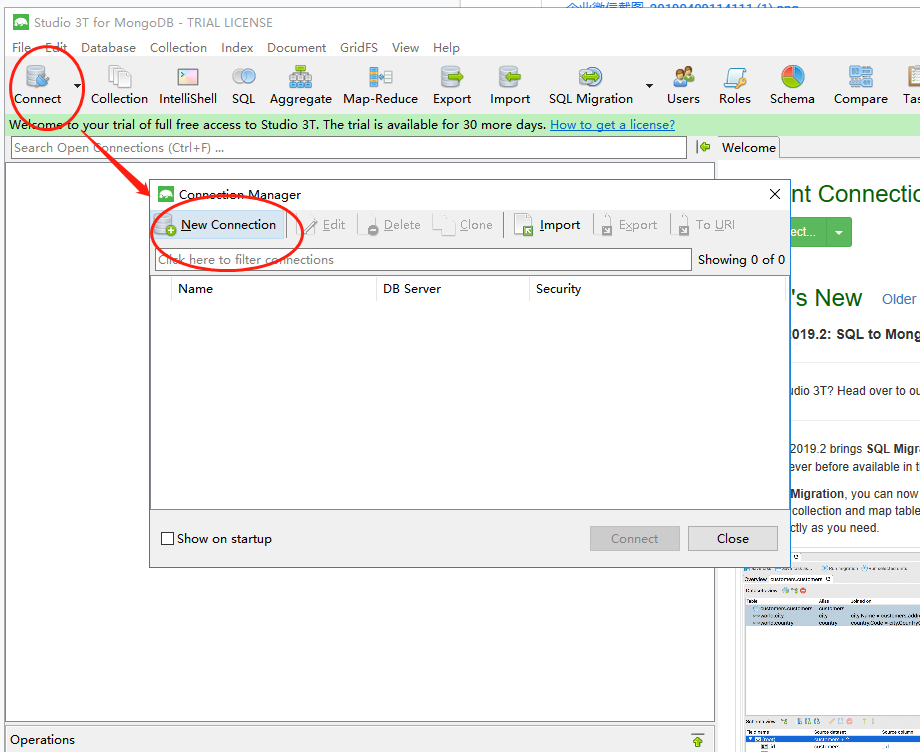
Task: Switch to the Welcome tab
Action: click(x=749, y=148)
